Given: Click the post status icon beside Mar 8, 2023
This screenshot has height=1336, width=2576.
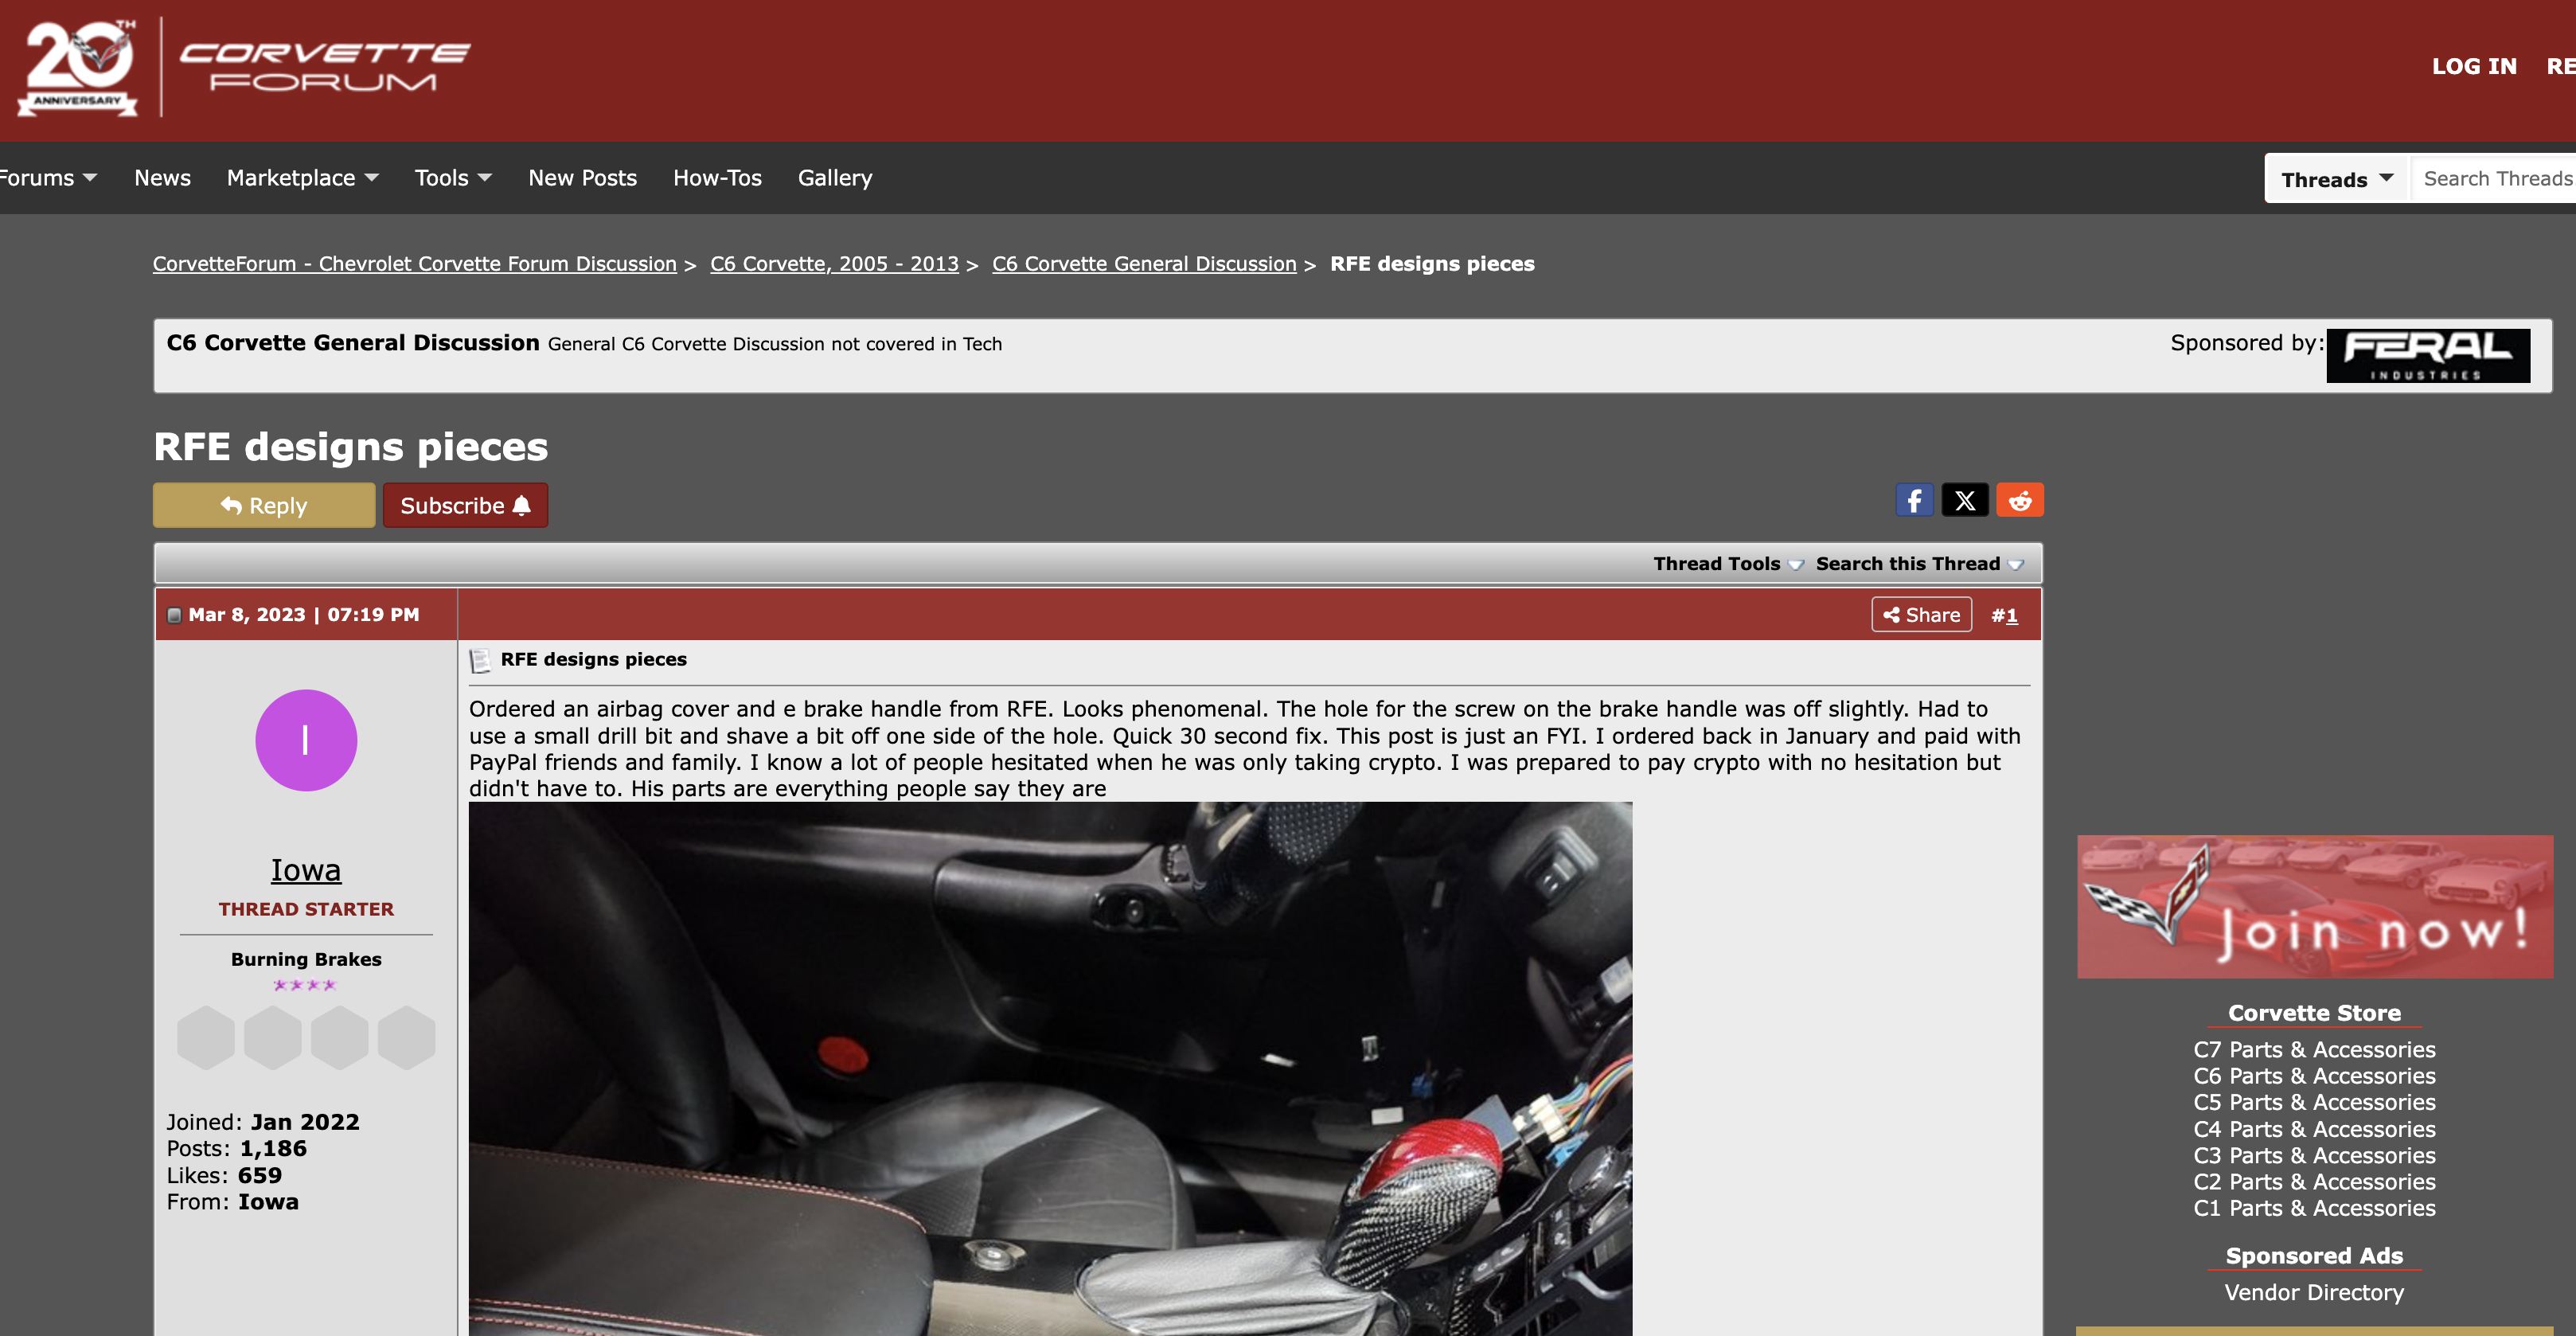Looking at the screenshot, I should (174, 615).
